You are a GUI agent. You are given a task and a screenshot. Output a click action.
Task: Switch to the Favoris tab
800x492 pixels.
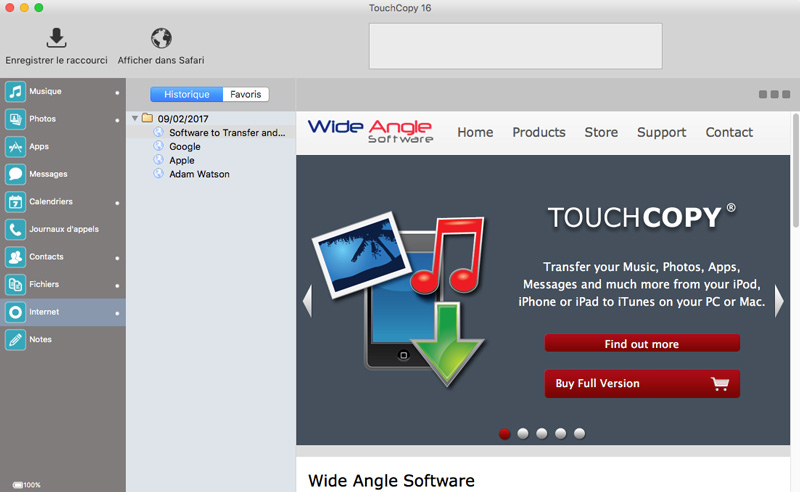245,94
